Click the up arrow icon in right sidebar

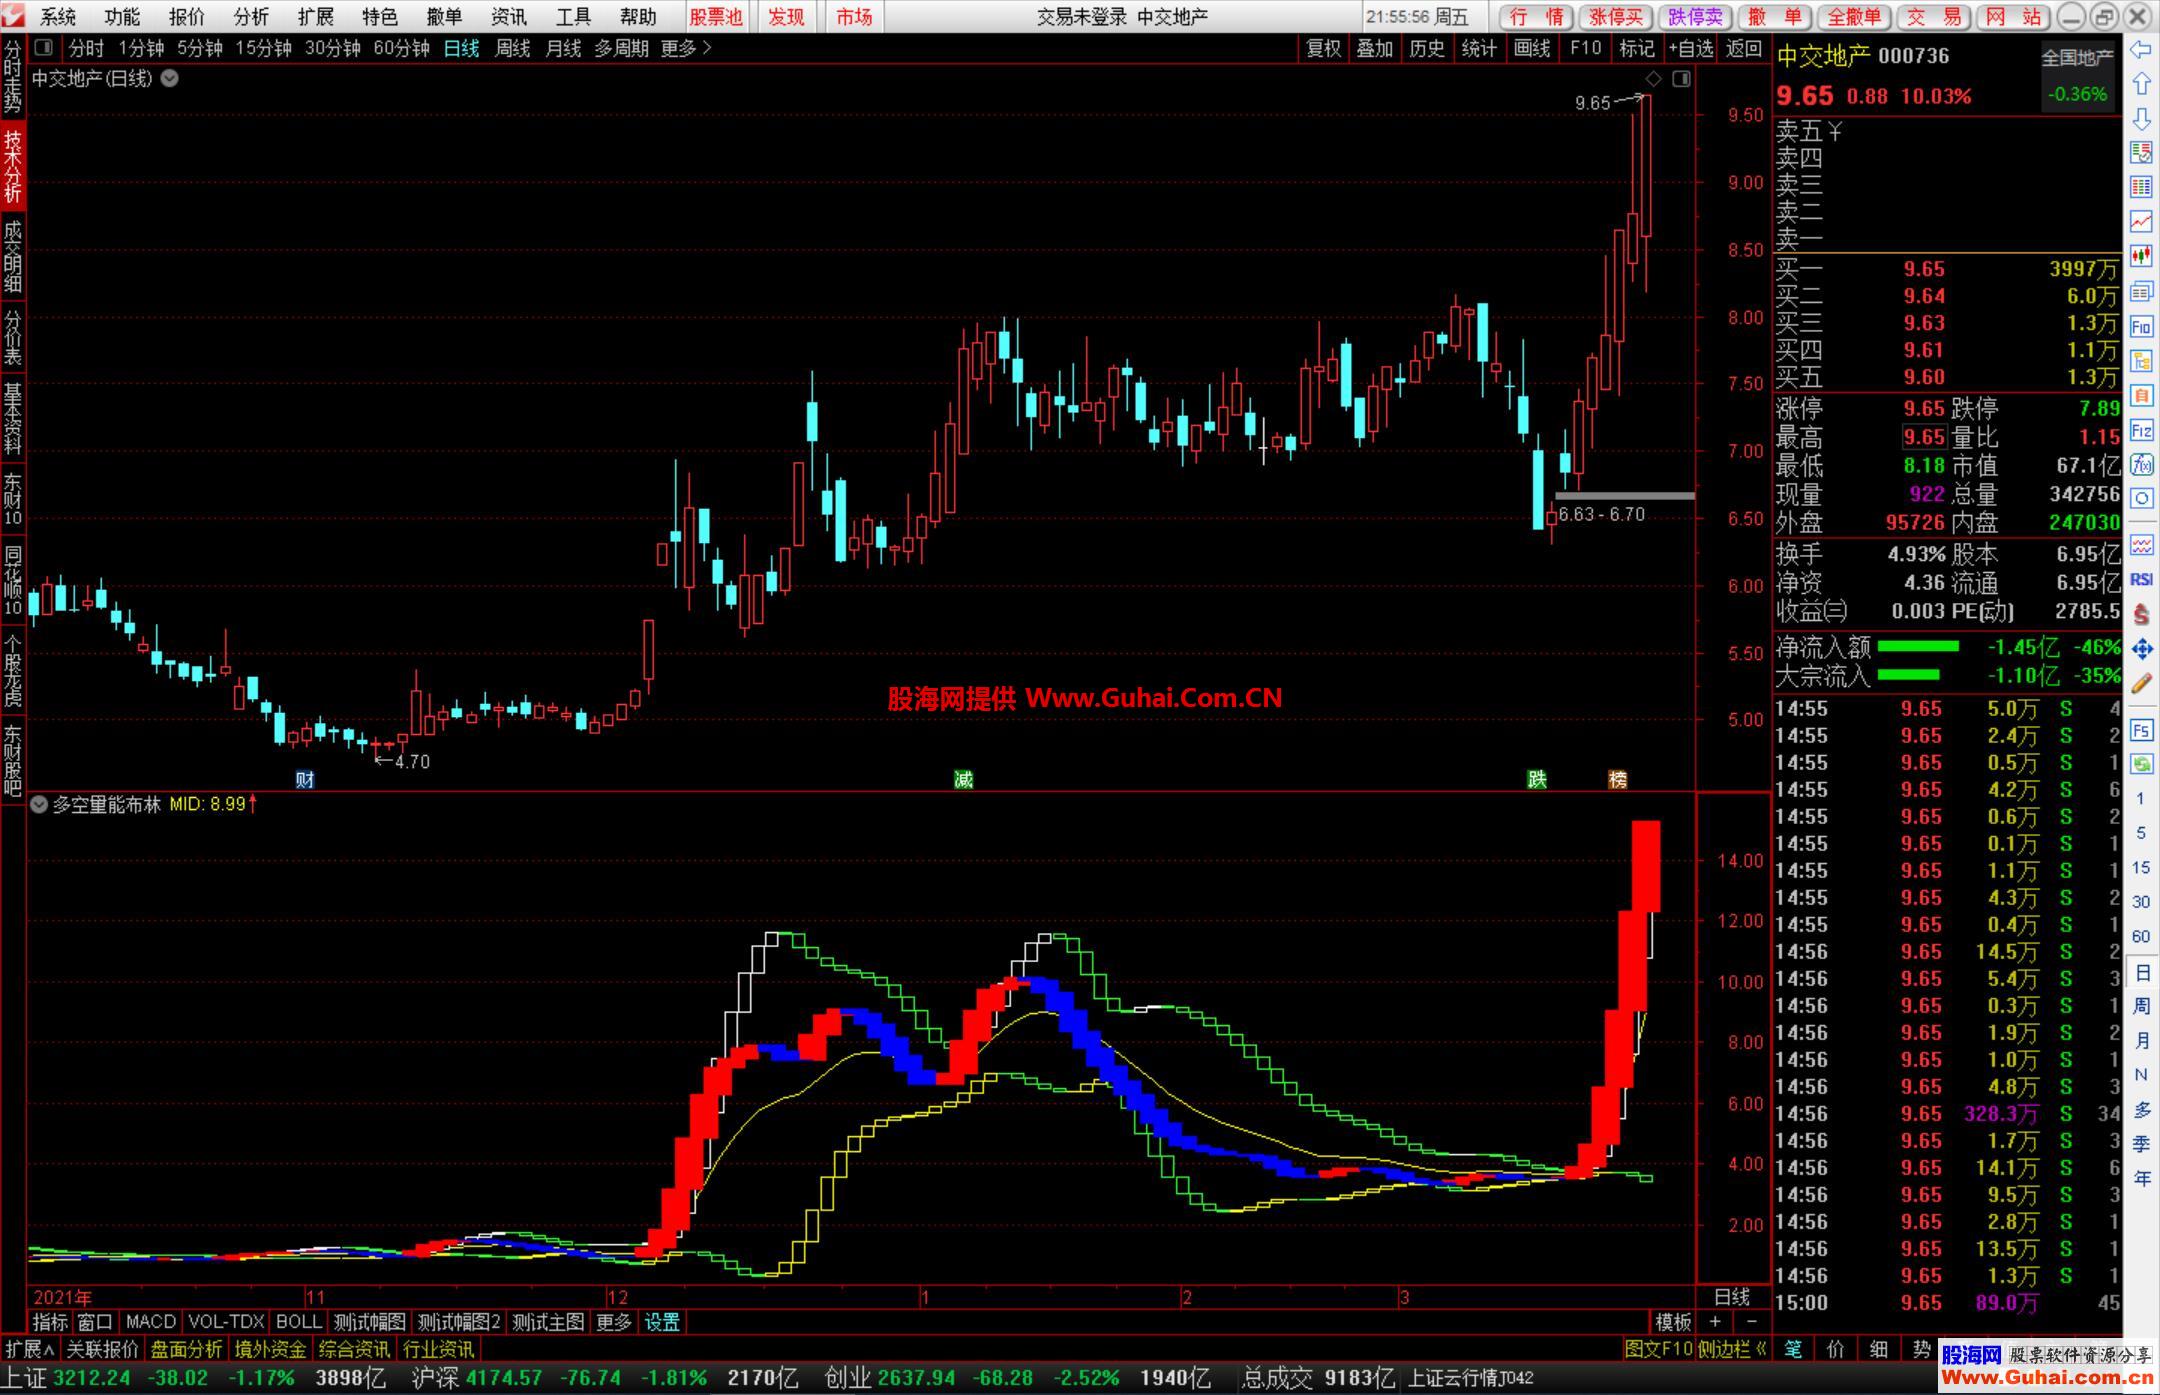click(2141, 83)
